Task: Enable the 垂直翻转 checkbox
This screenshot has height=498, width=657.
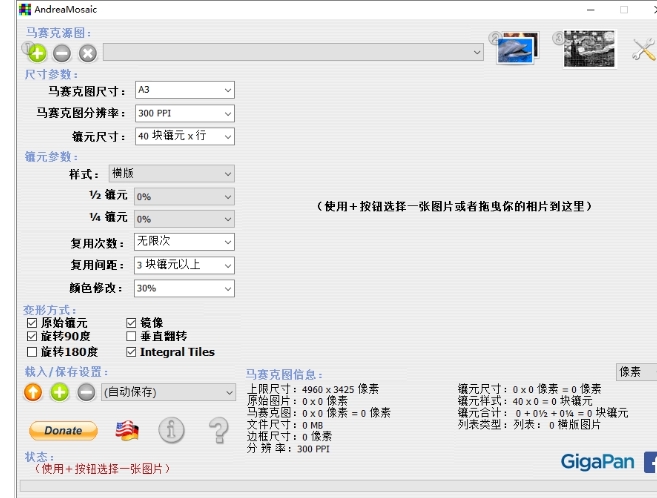Action: (131, 336)
